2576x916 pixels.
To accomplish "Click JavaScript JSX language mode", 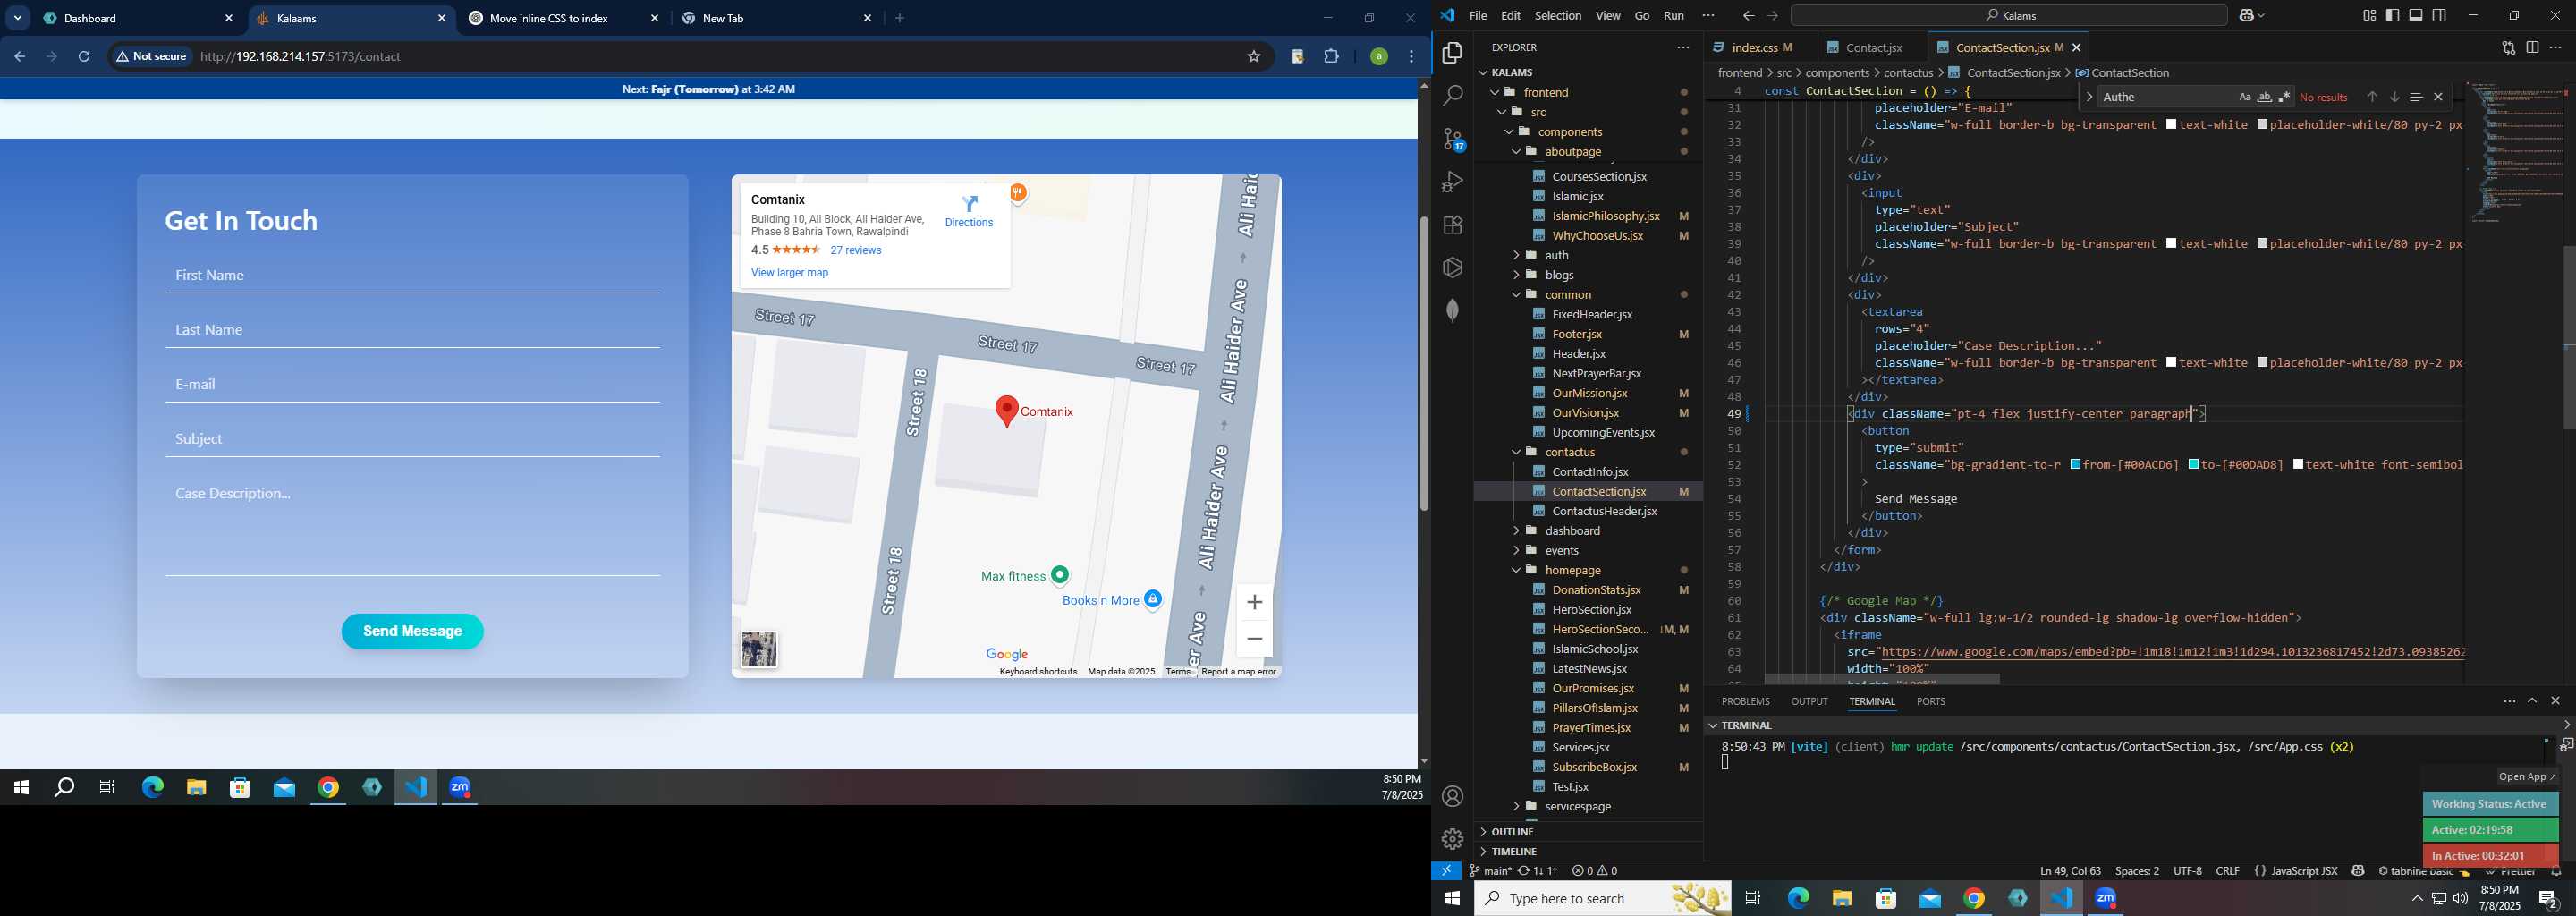I will point(2303,871).
